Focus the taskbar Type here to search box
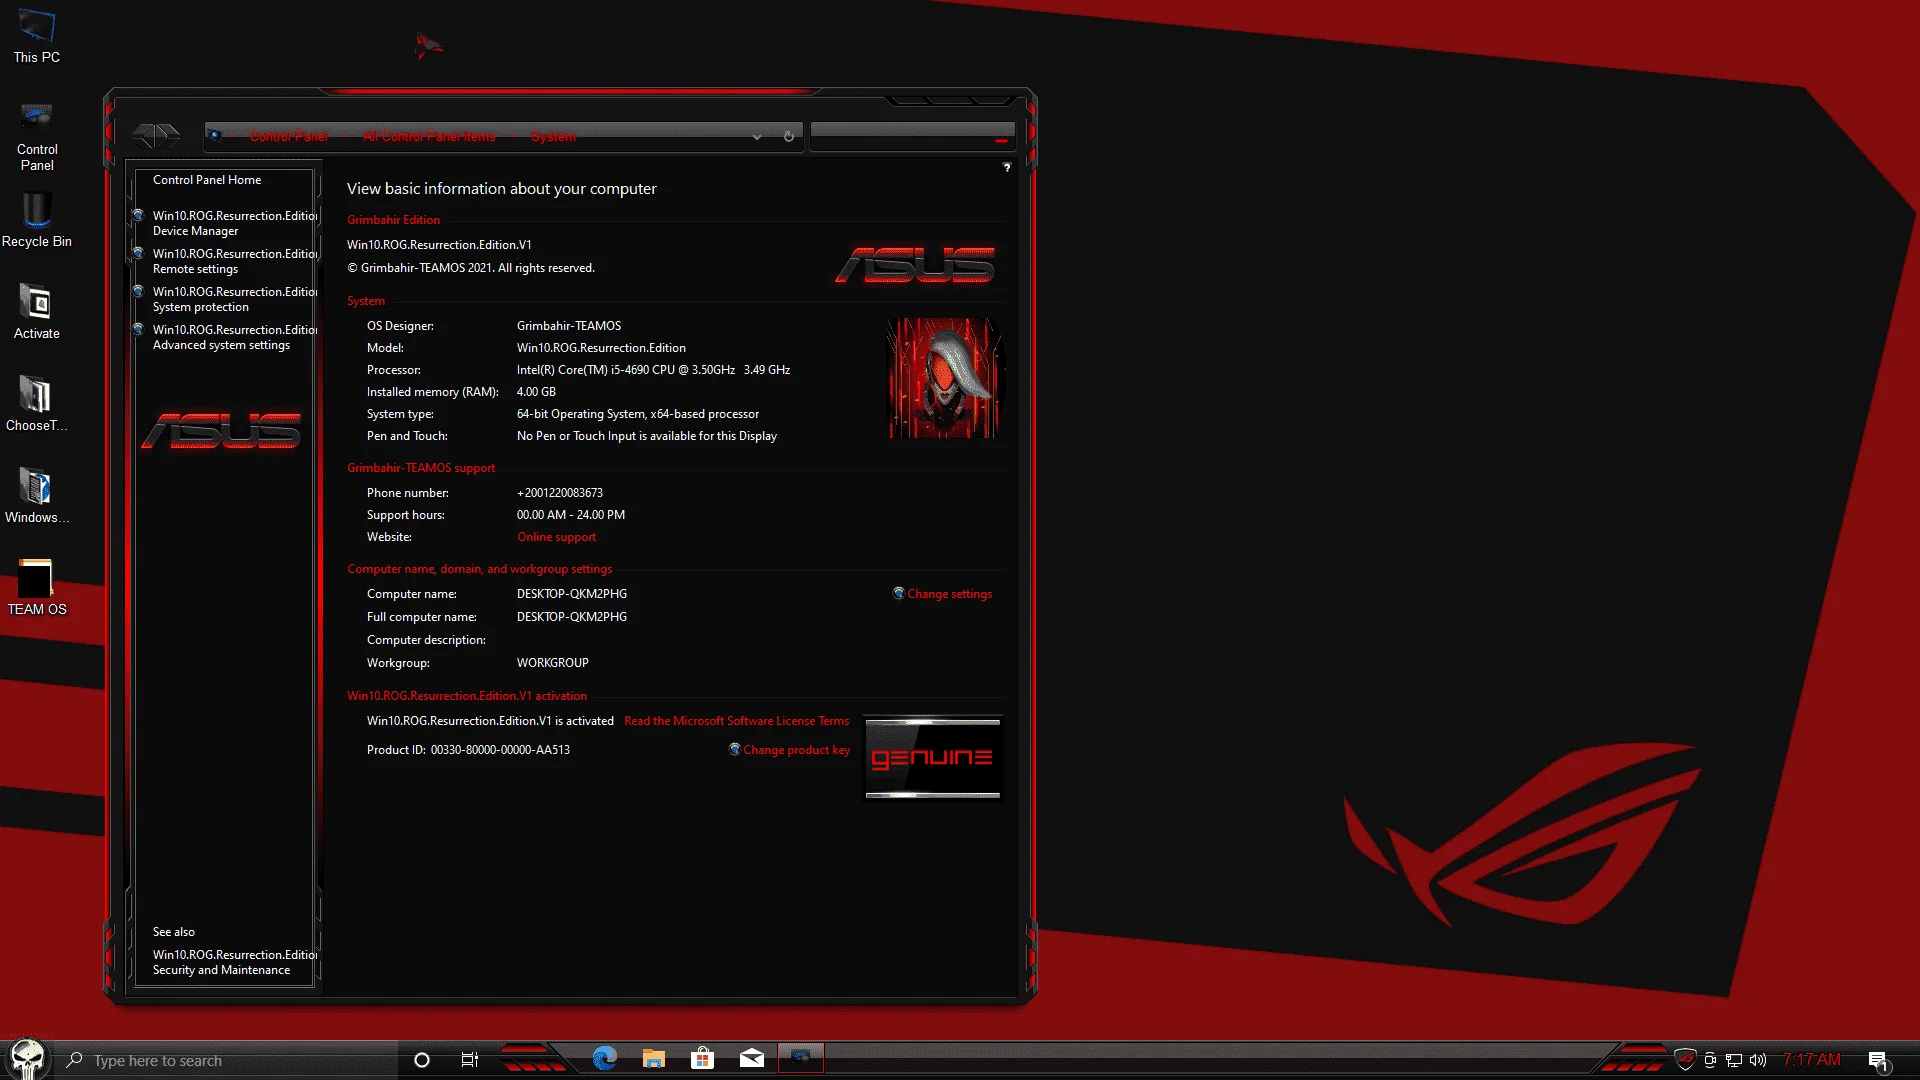The image size is (1920, 1080). tap(230, 1060)
